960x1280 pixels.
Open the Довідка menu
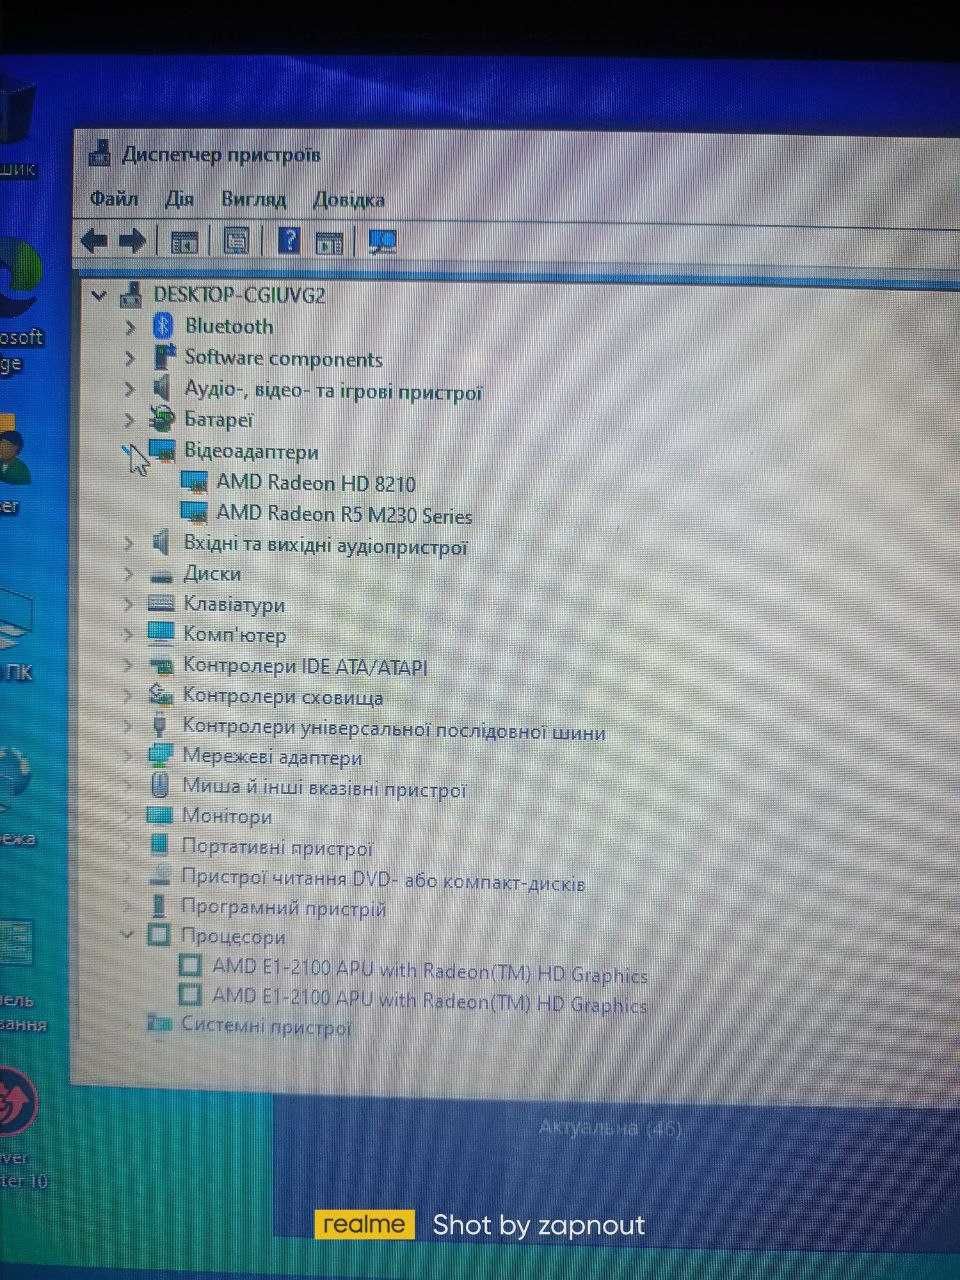point(349,200)
